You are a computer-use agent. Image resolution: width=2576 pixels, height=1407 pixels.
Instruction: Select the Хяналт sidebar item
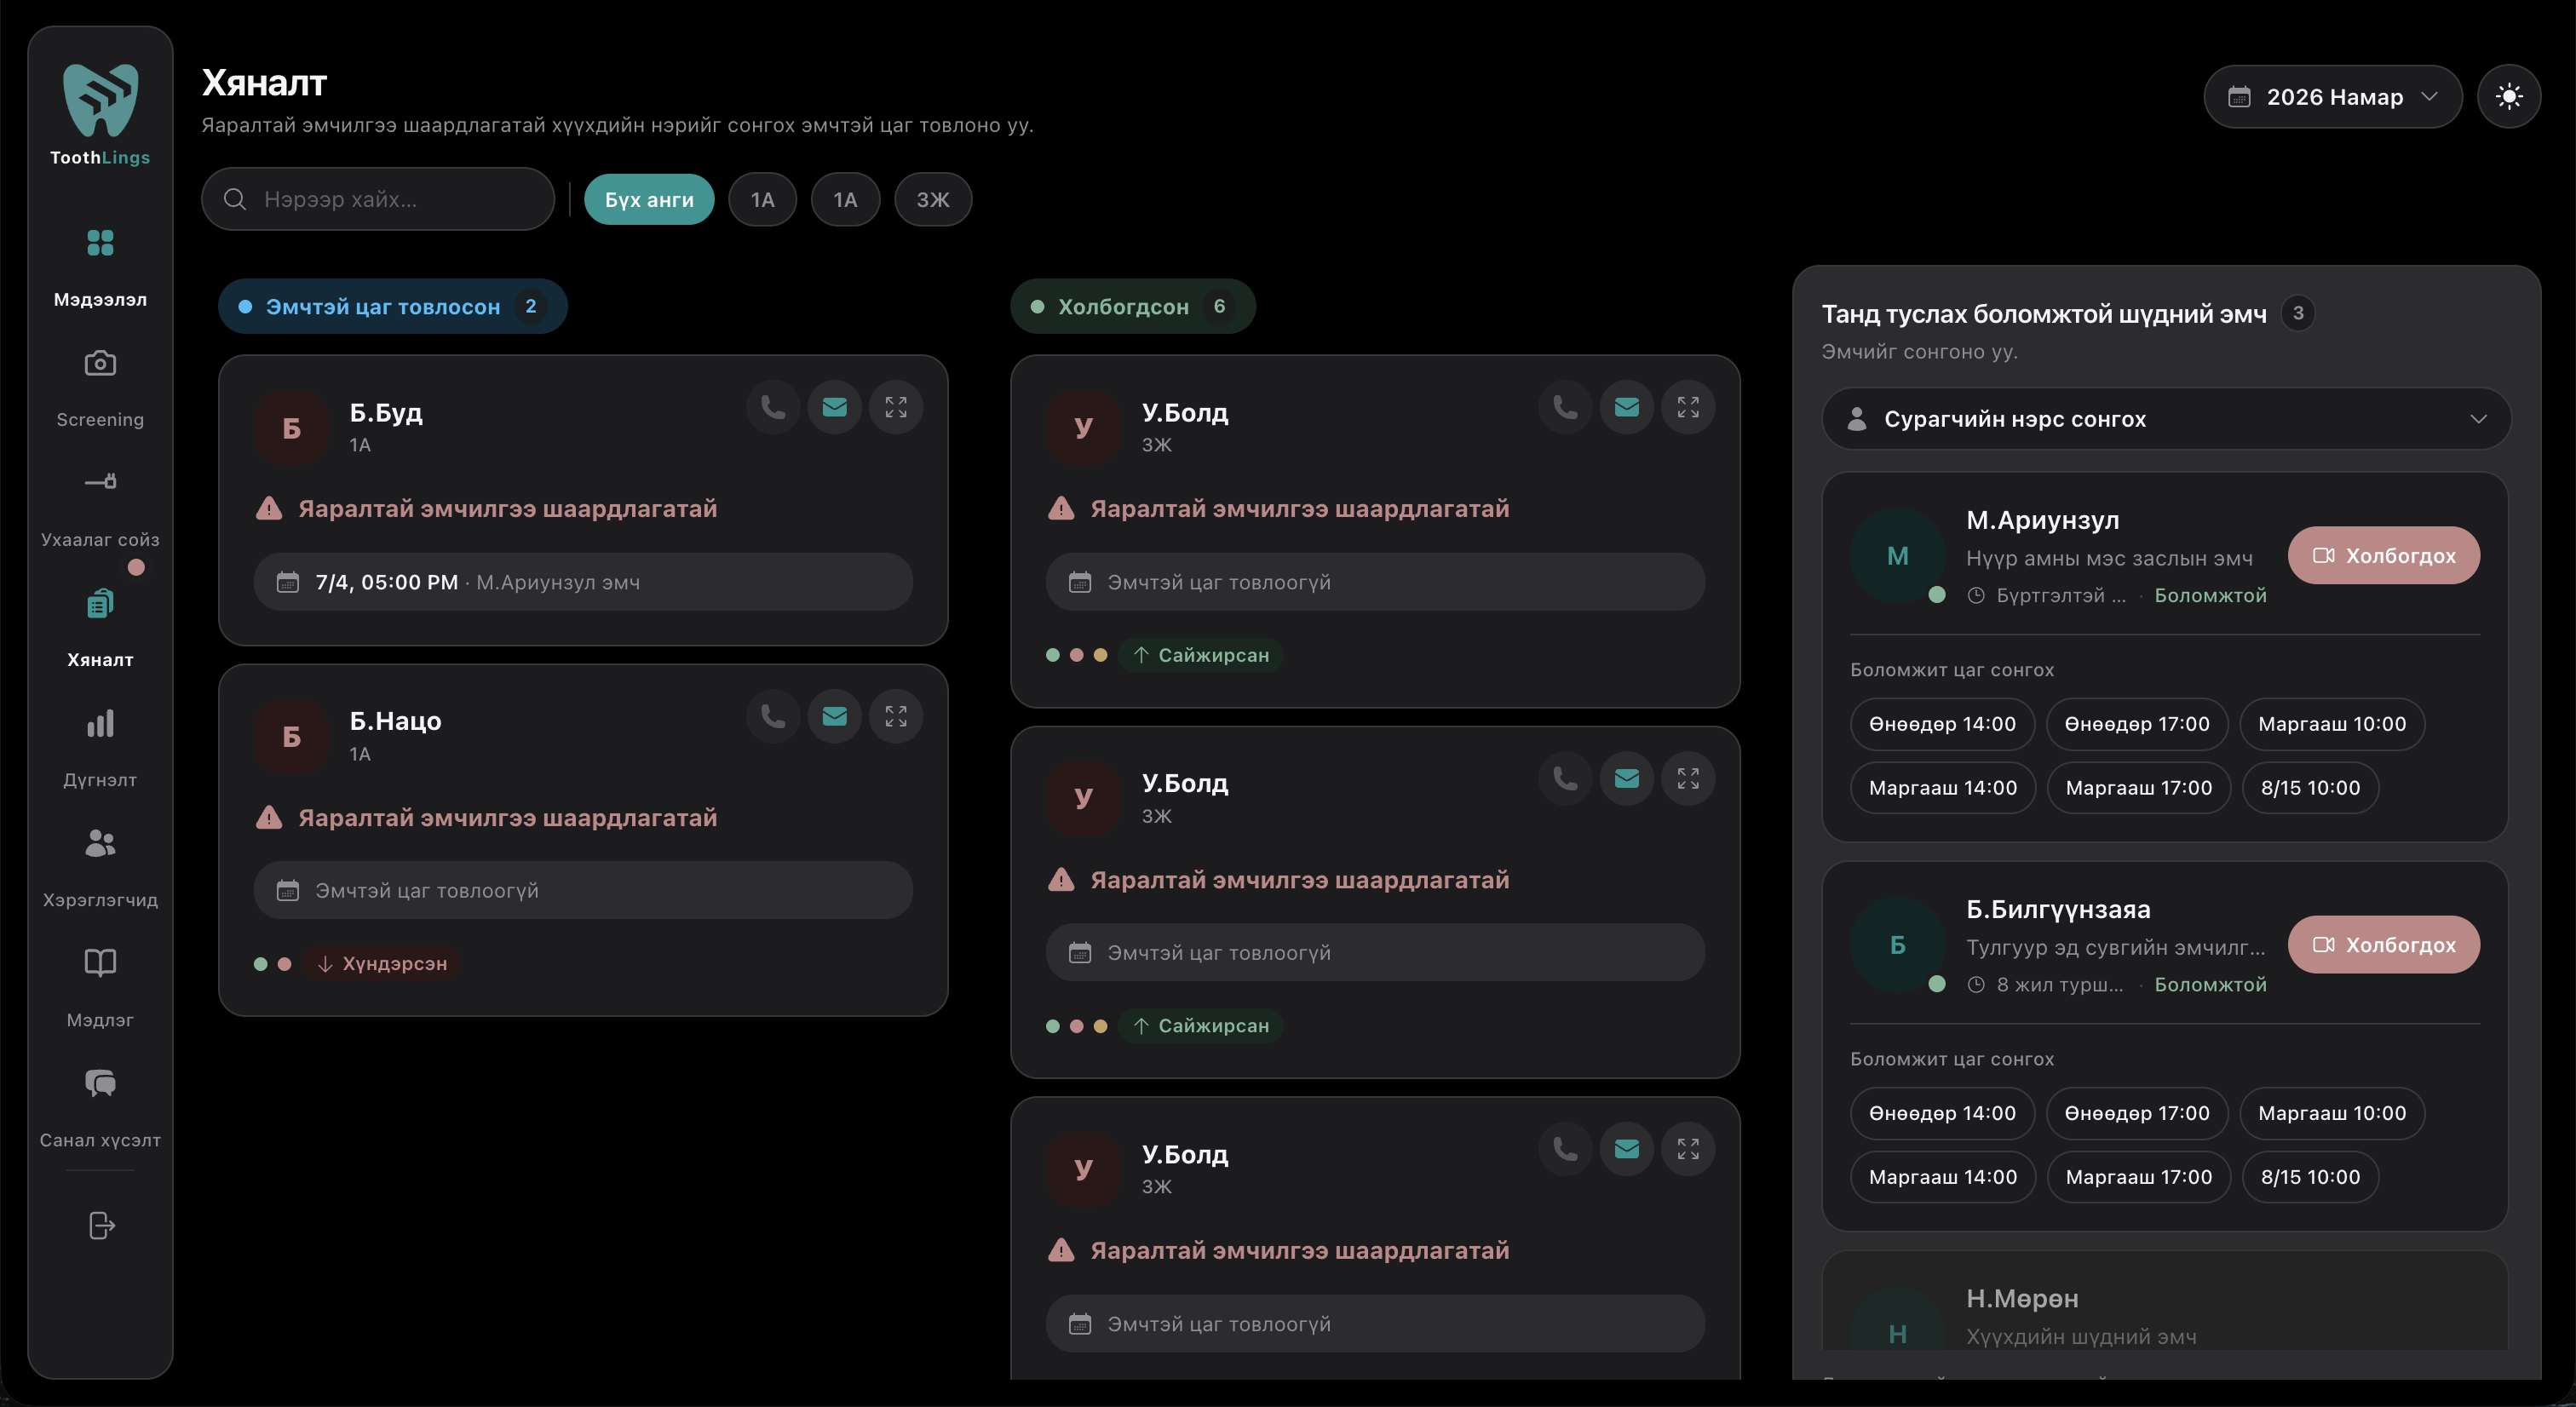pyautogui.click(x=100, y=626)
